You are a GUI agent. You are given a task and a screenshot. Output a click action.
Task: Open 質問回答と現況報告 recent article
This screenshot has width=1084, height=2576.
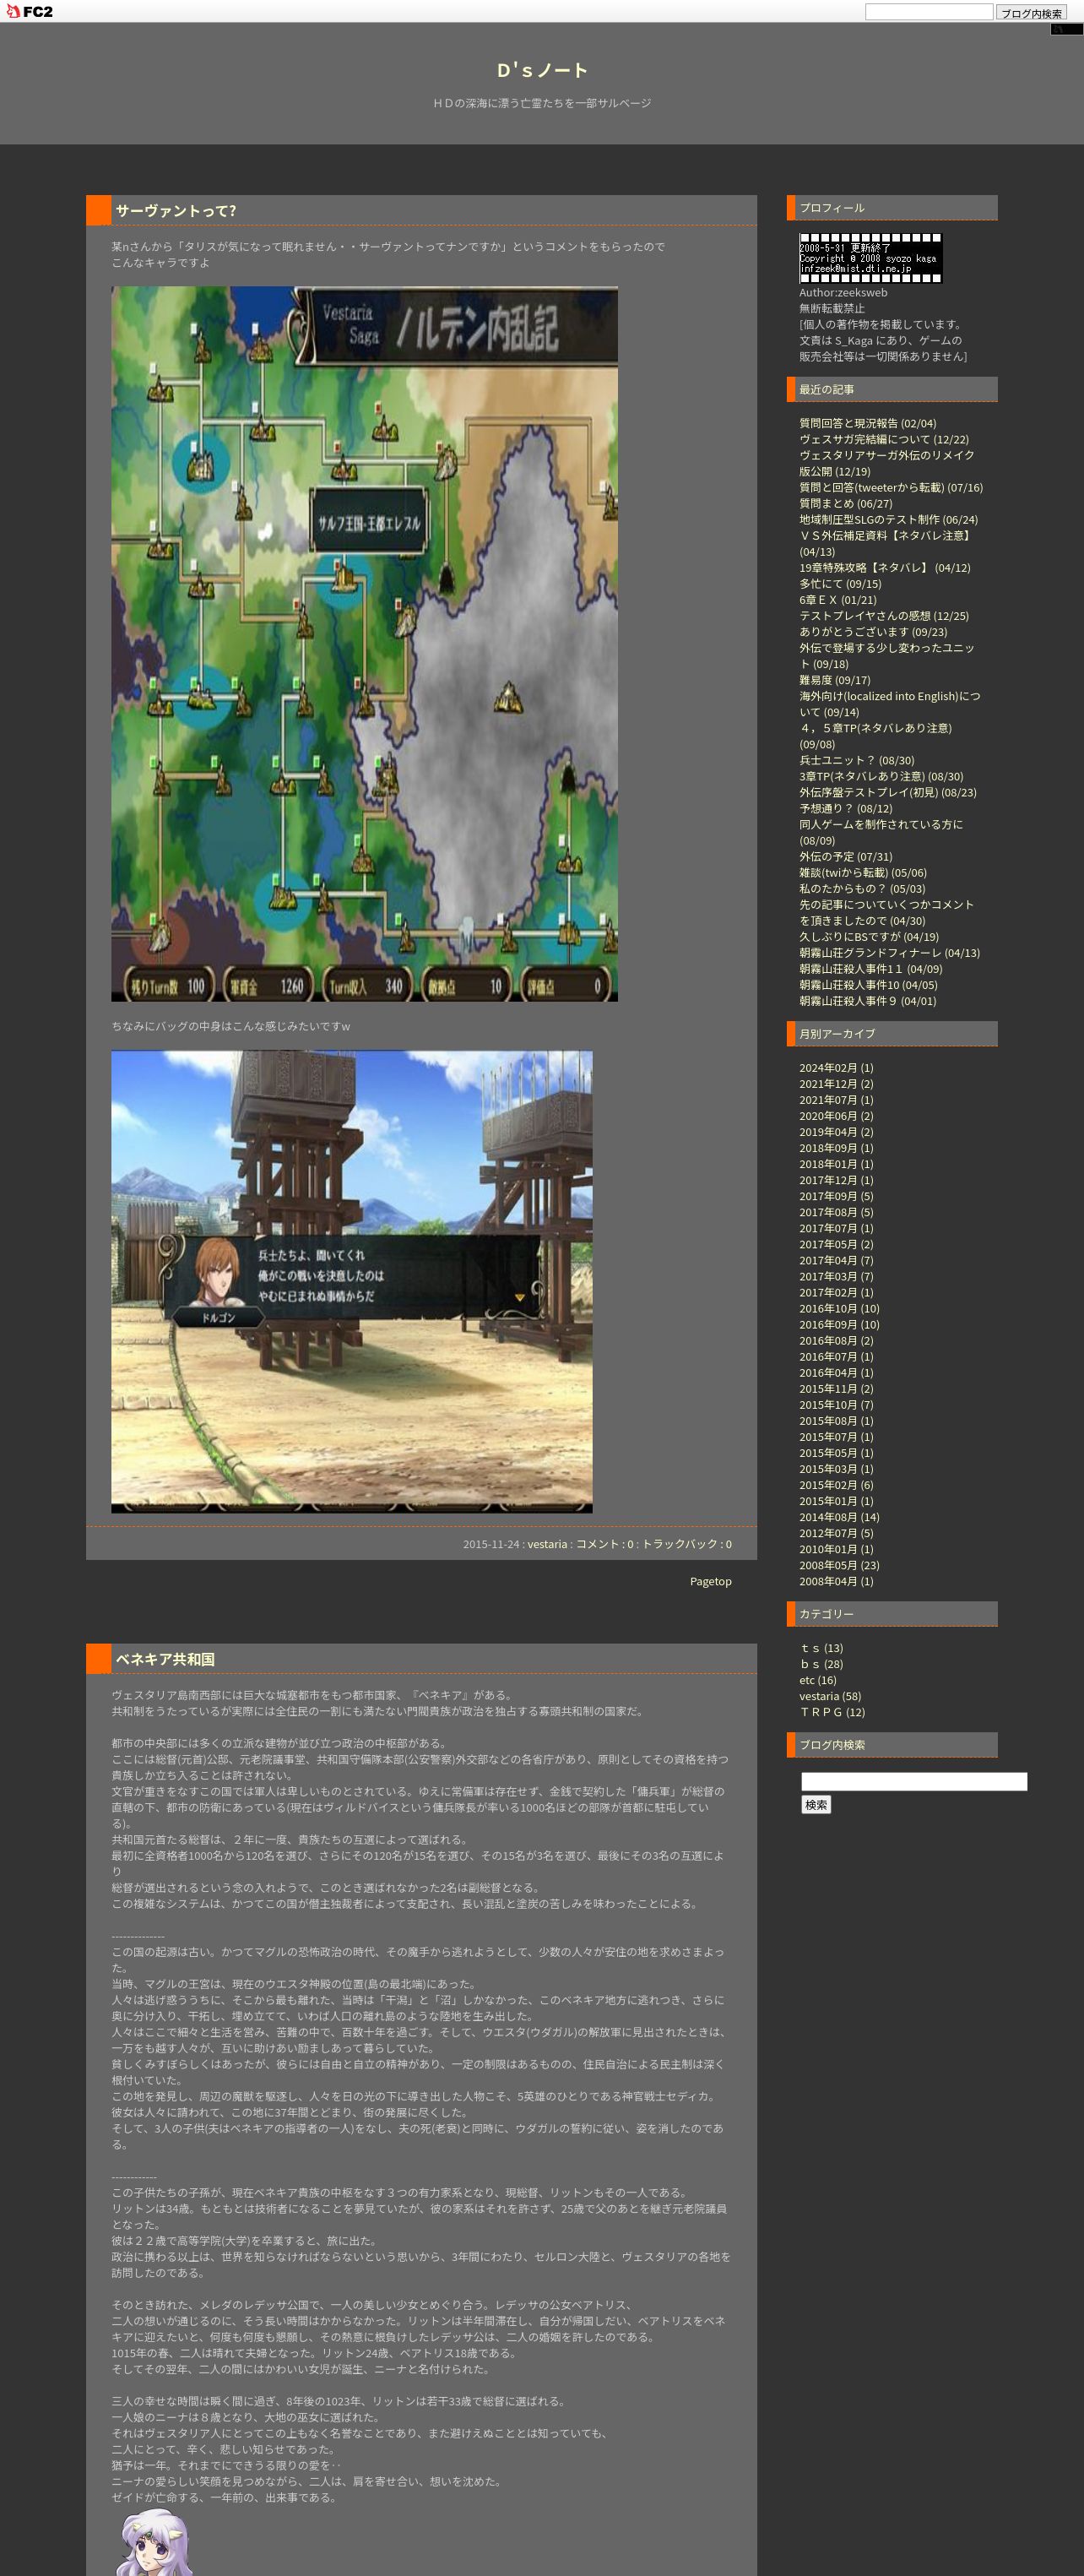pos(867,423)
